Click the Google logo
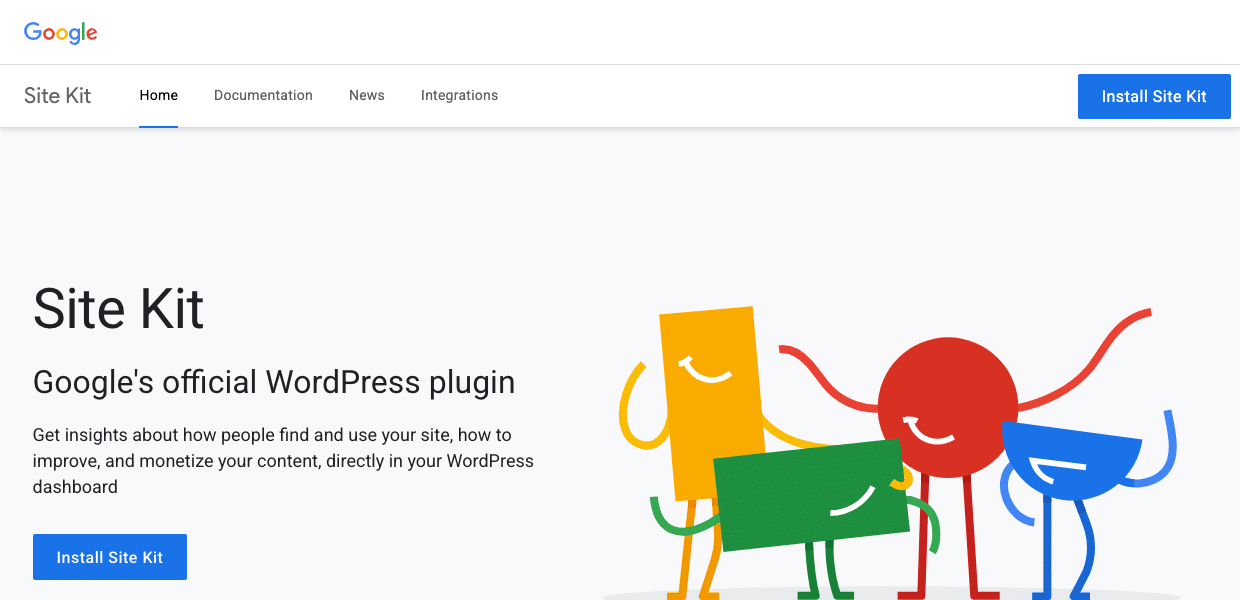 point(61,32)
